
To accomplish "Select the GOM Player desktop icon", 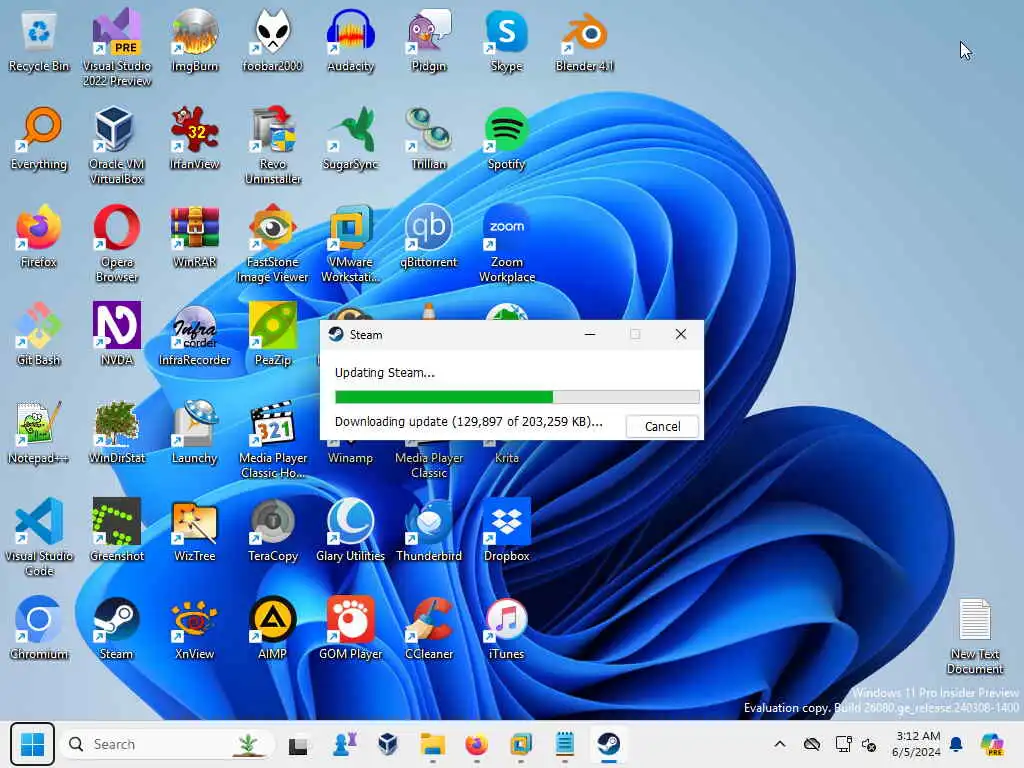I will pos(351,628).
